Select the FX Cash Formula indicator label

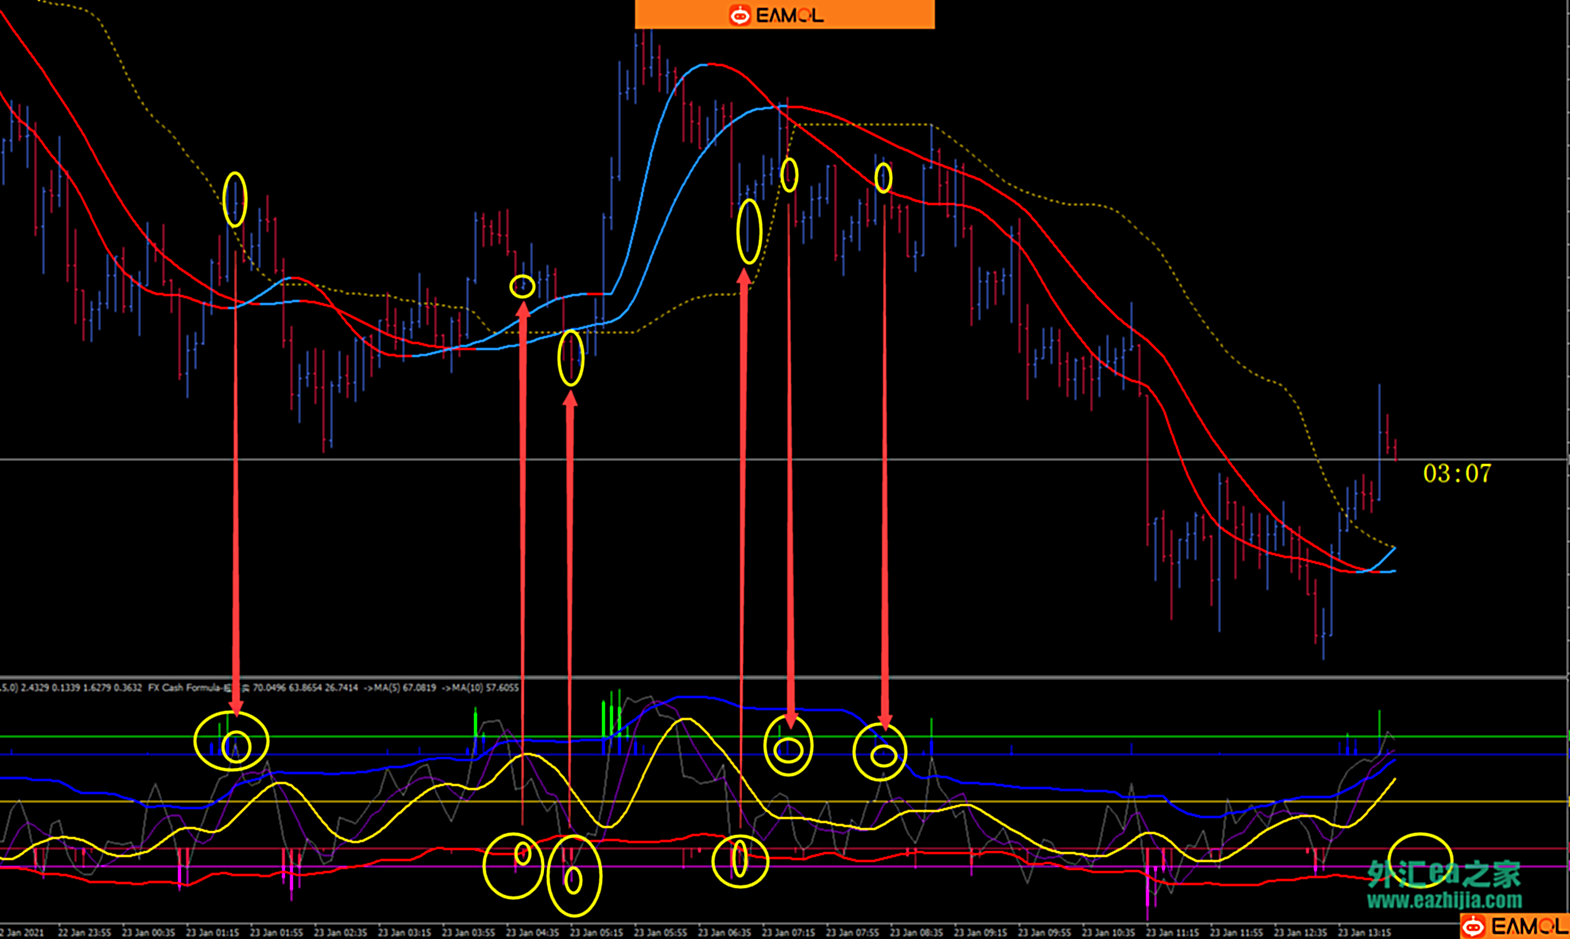(x=190, y=688)
